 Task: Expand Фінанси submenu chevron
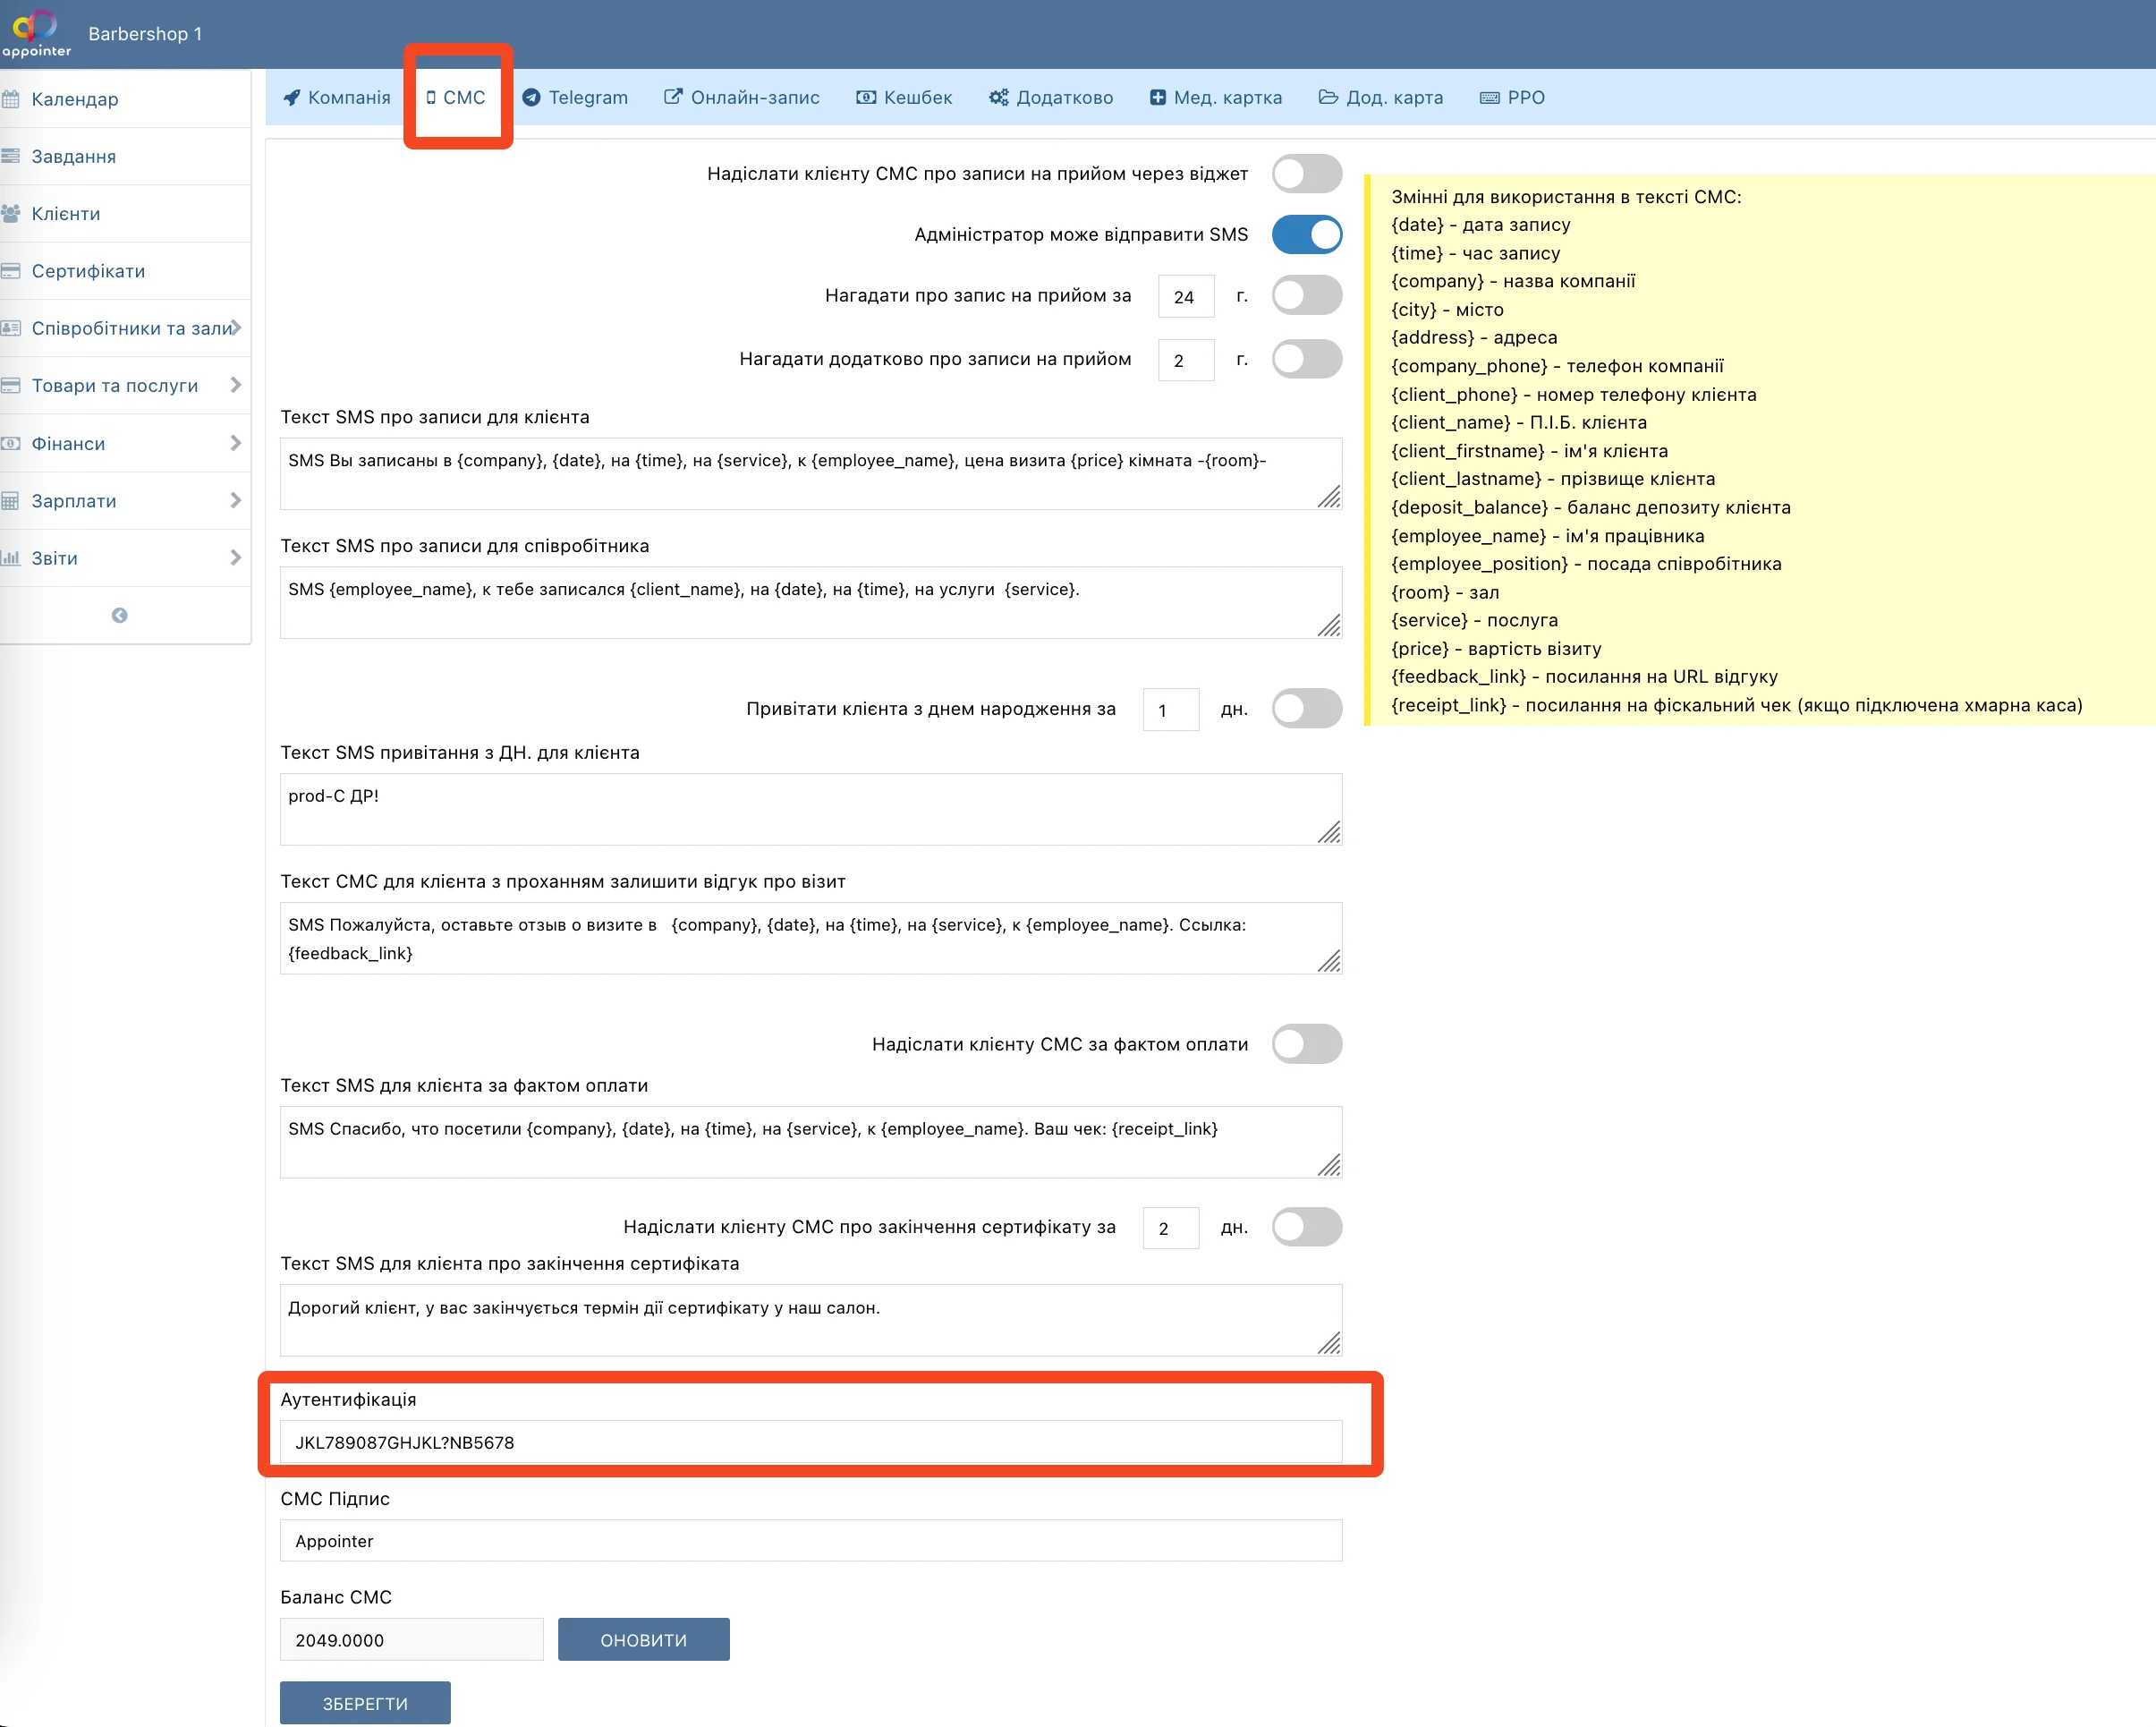click(x=235, y=443)
